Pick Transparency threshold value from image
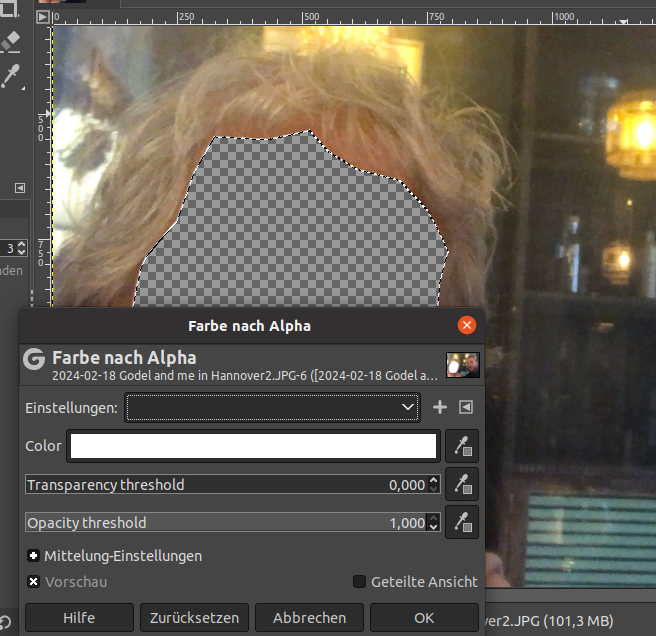This screenshot has width=656, height=636. [462, 484]
